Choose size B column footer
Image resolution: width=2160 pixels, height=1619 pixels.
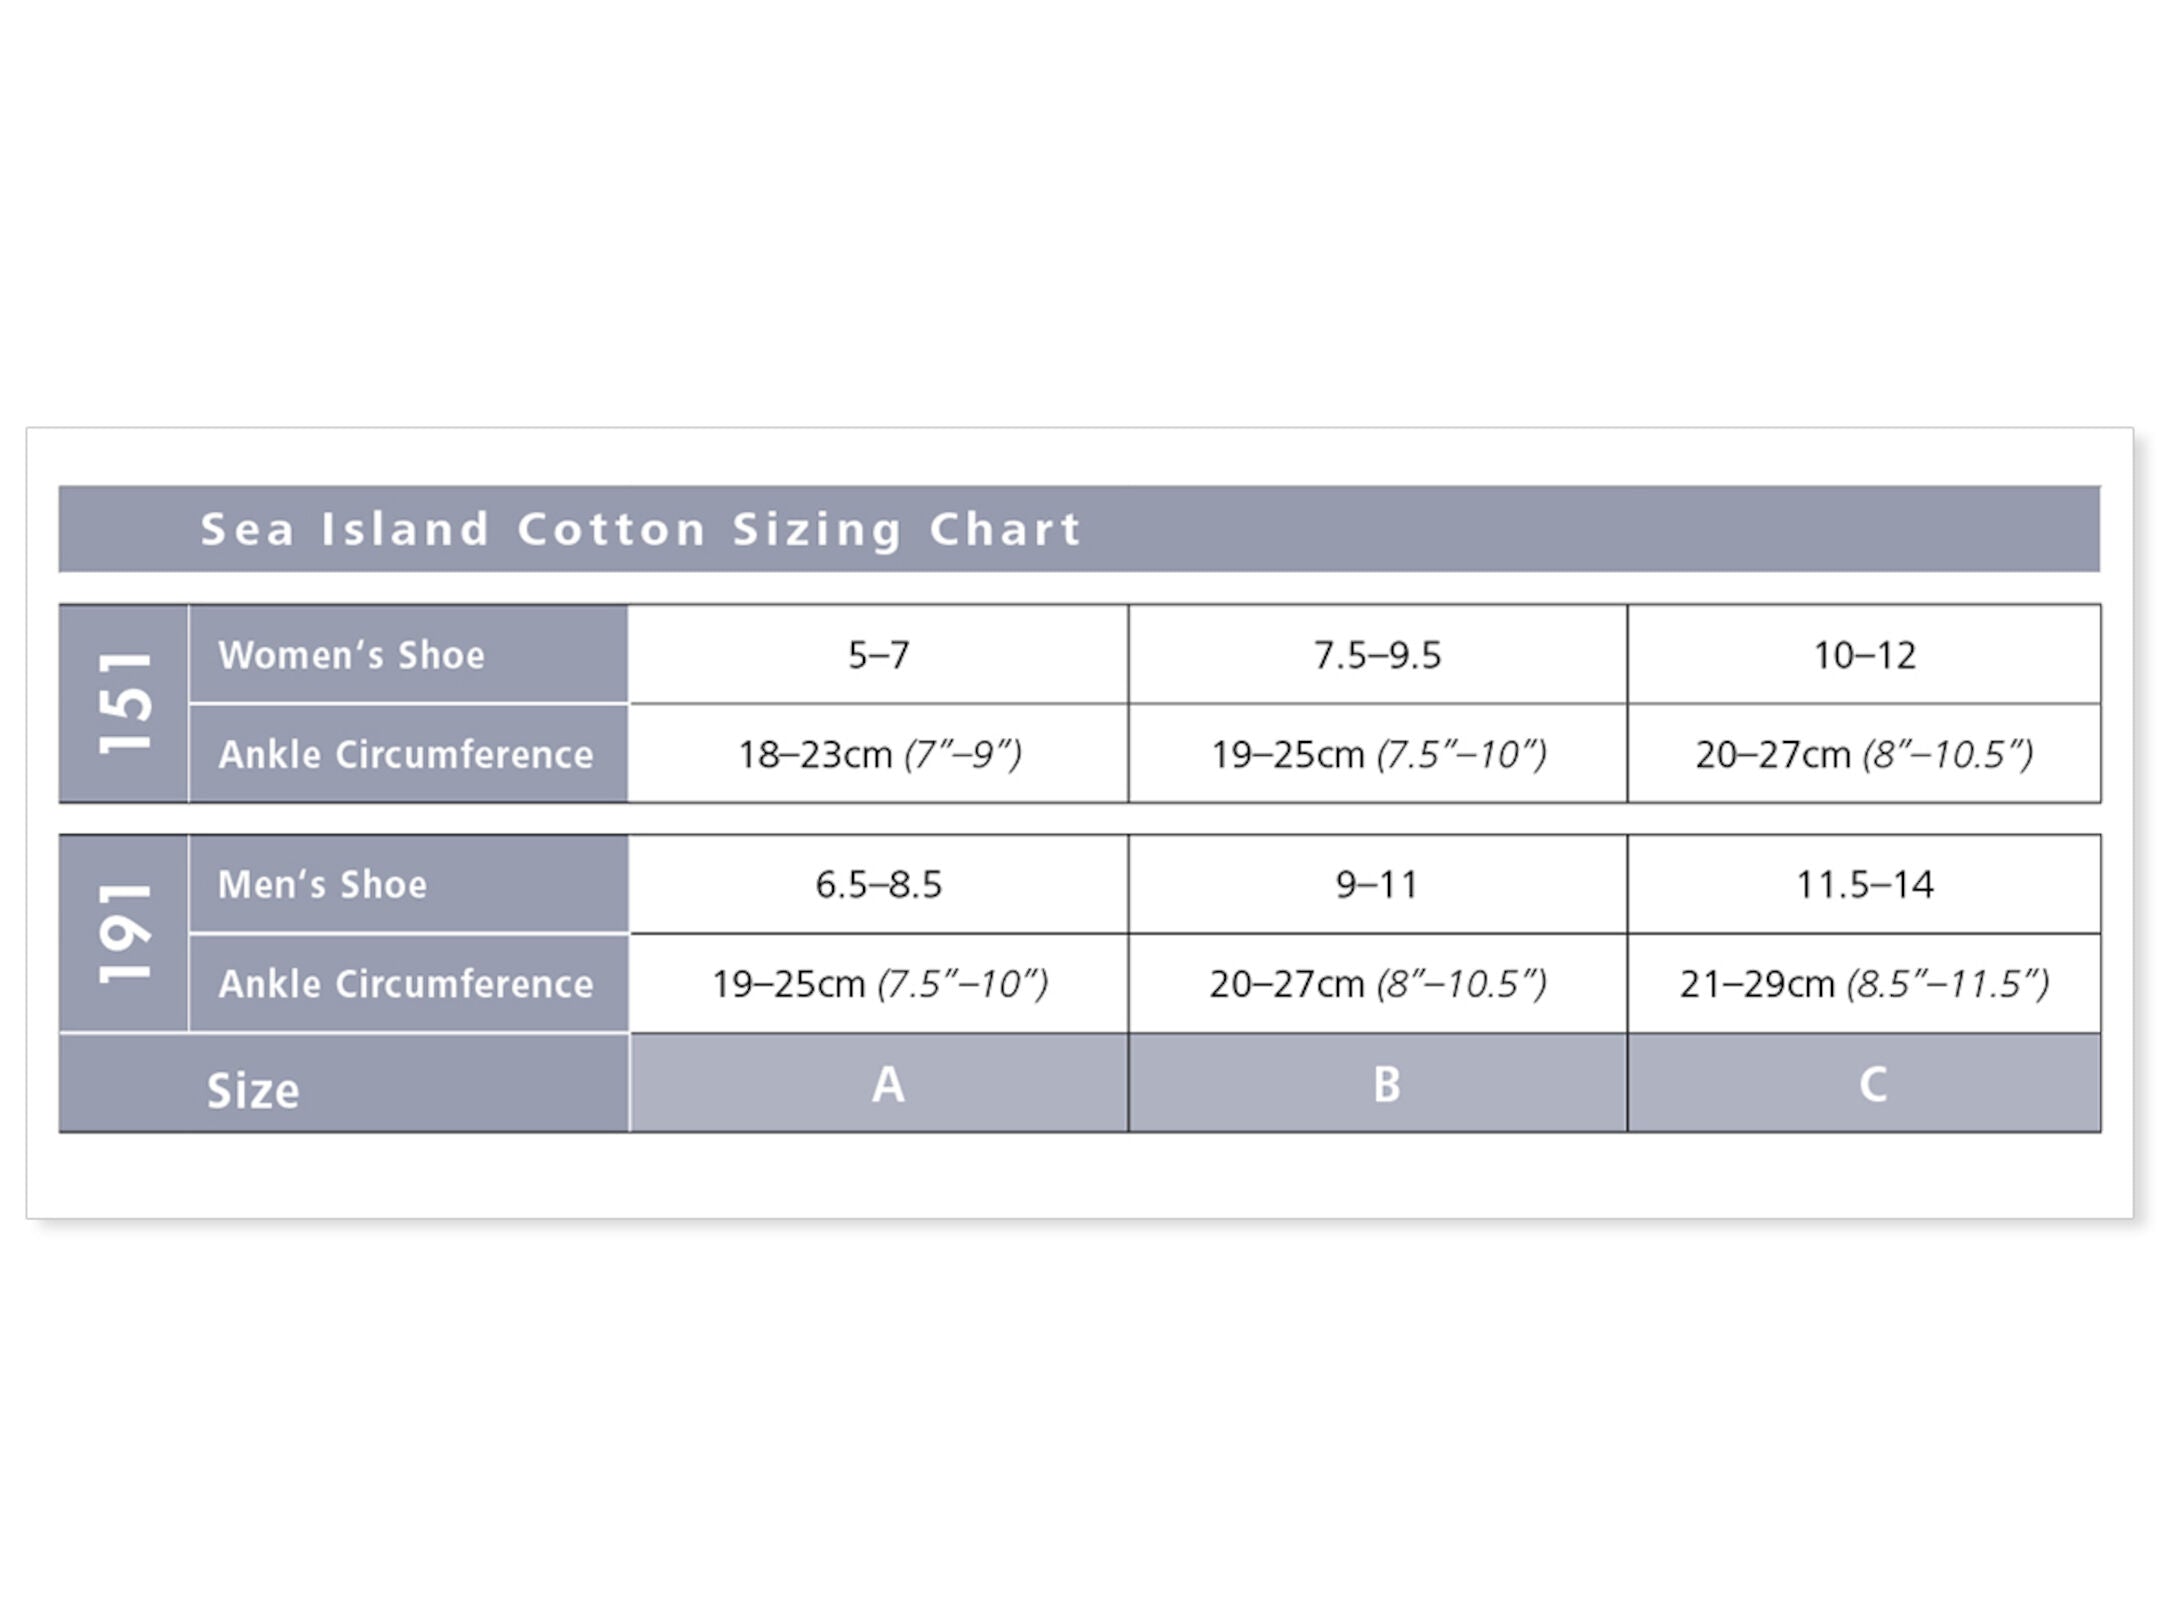click(x=1386, y=1084)
